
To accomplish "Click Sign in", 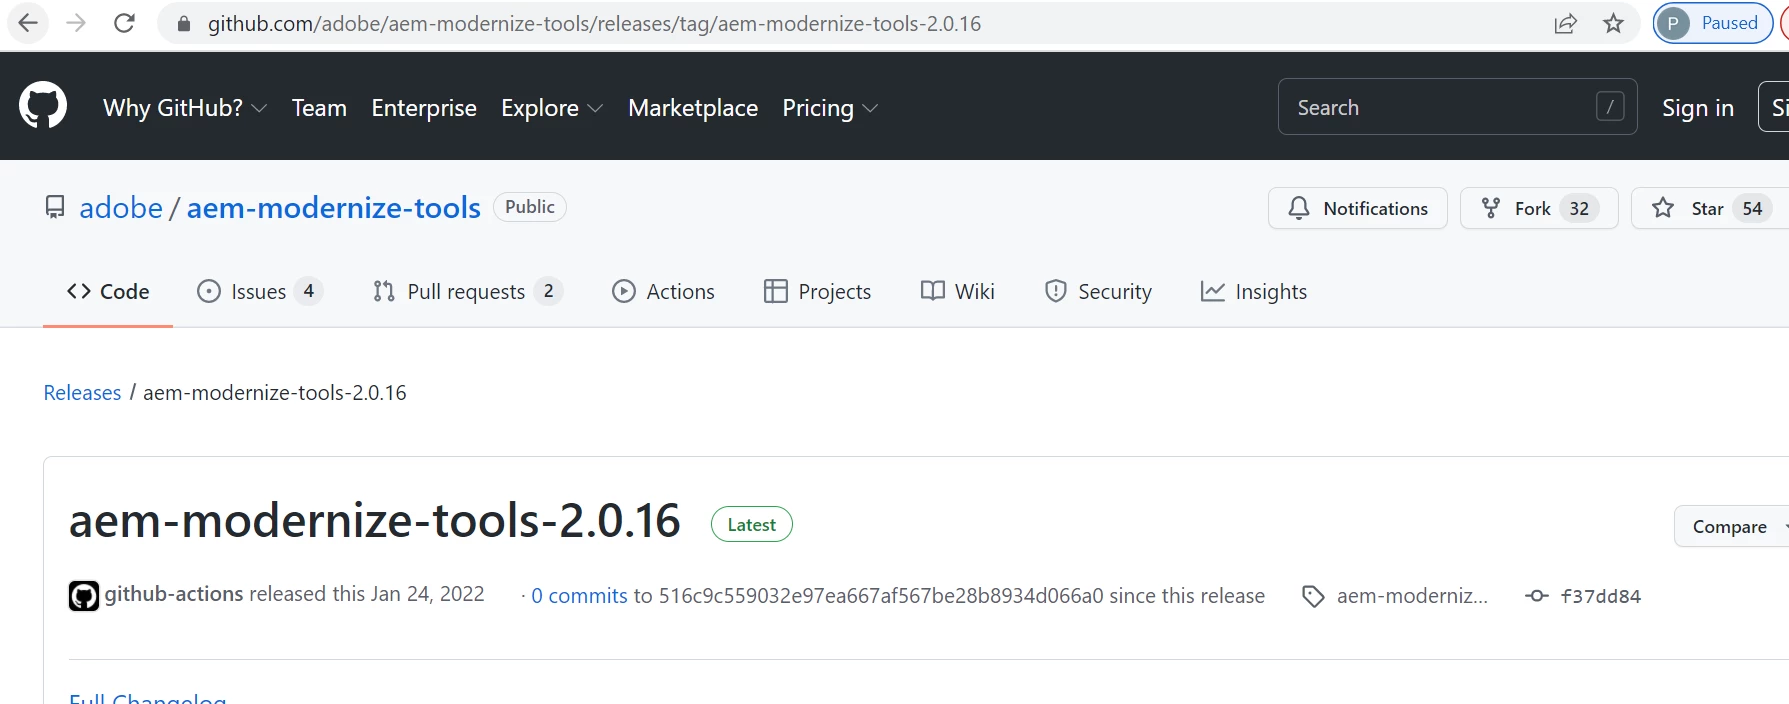I will [1698, 108].
